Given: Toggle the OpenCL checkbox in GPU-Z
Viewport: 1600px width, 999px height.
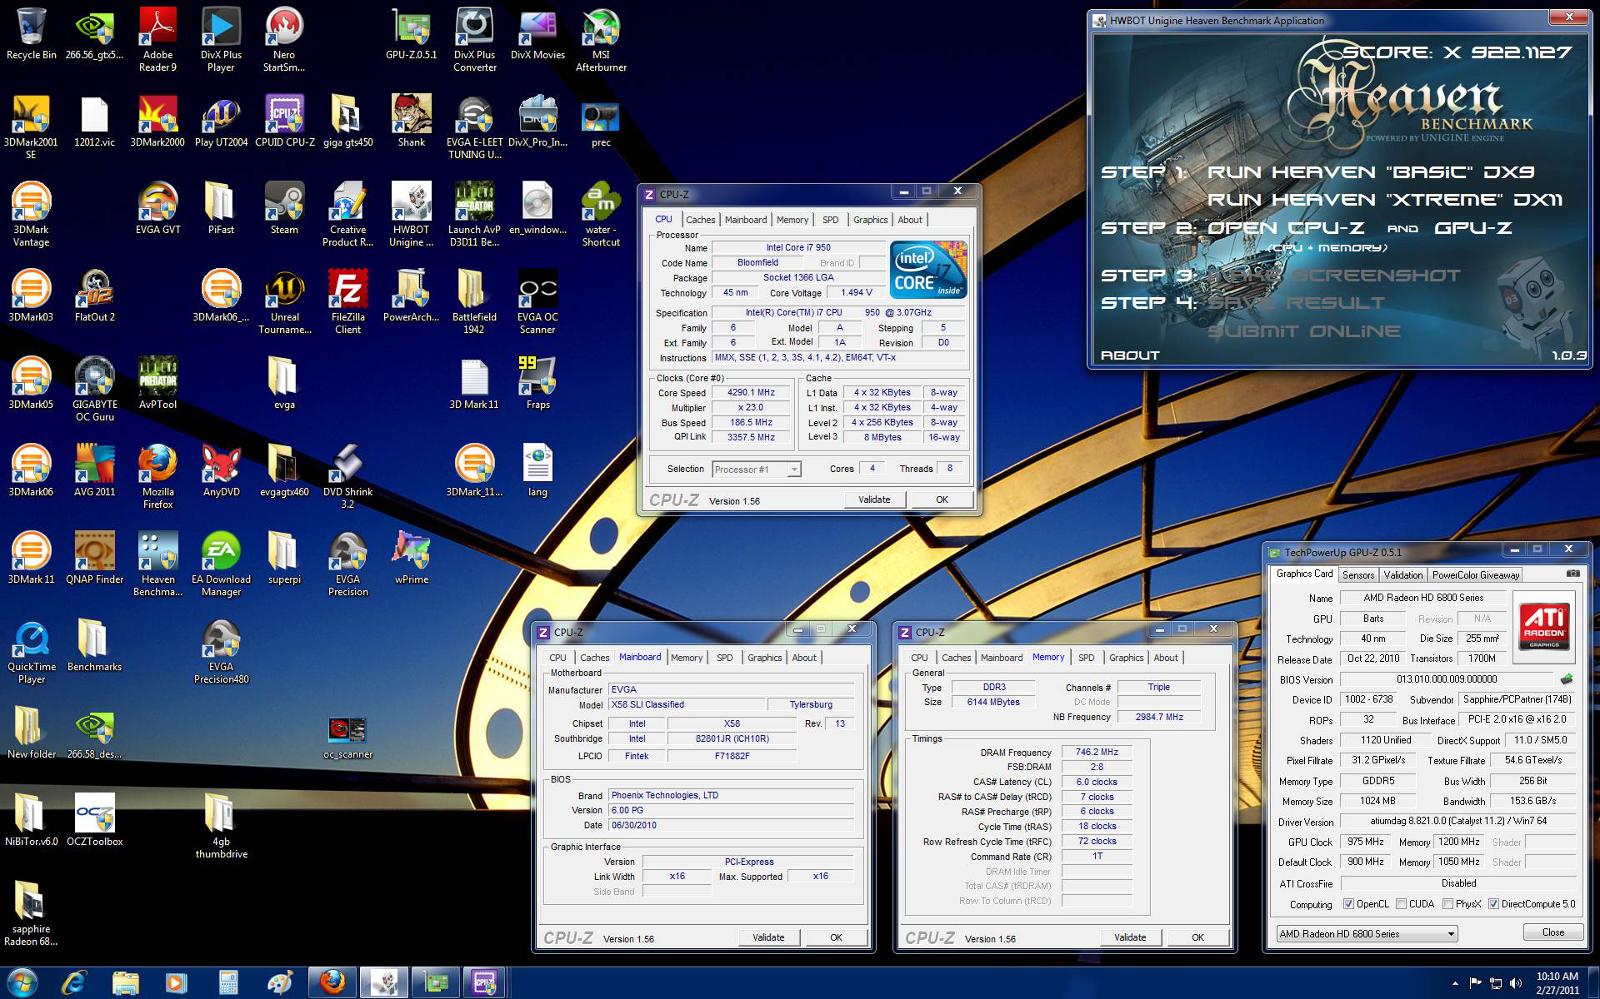Looking at the screenshot, I should [x=1348, y=904].
